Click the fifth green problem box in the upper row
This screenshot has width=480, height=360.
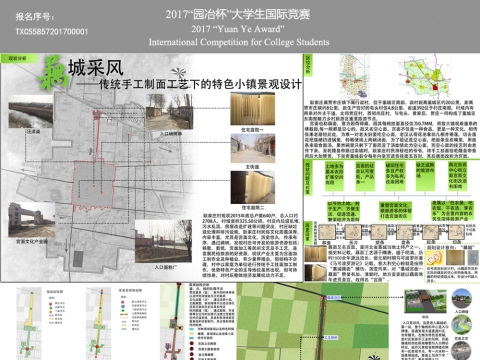[x=457, y=176]
